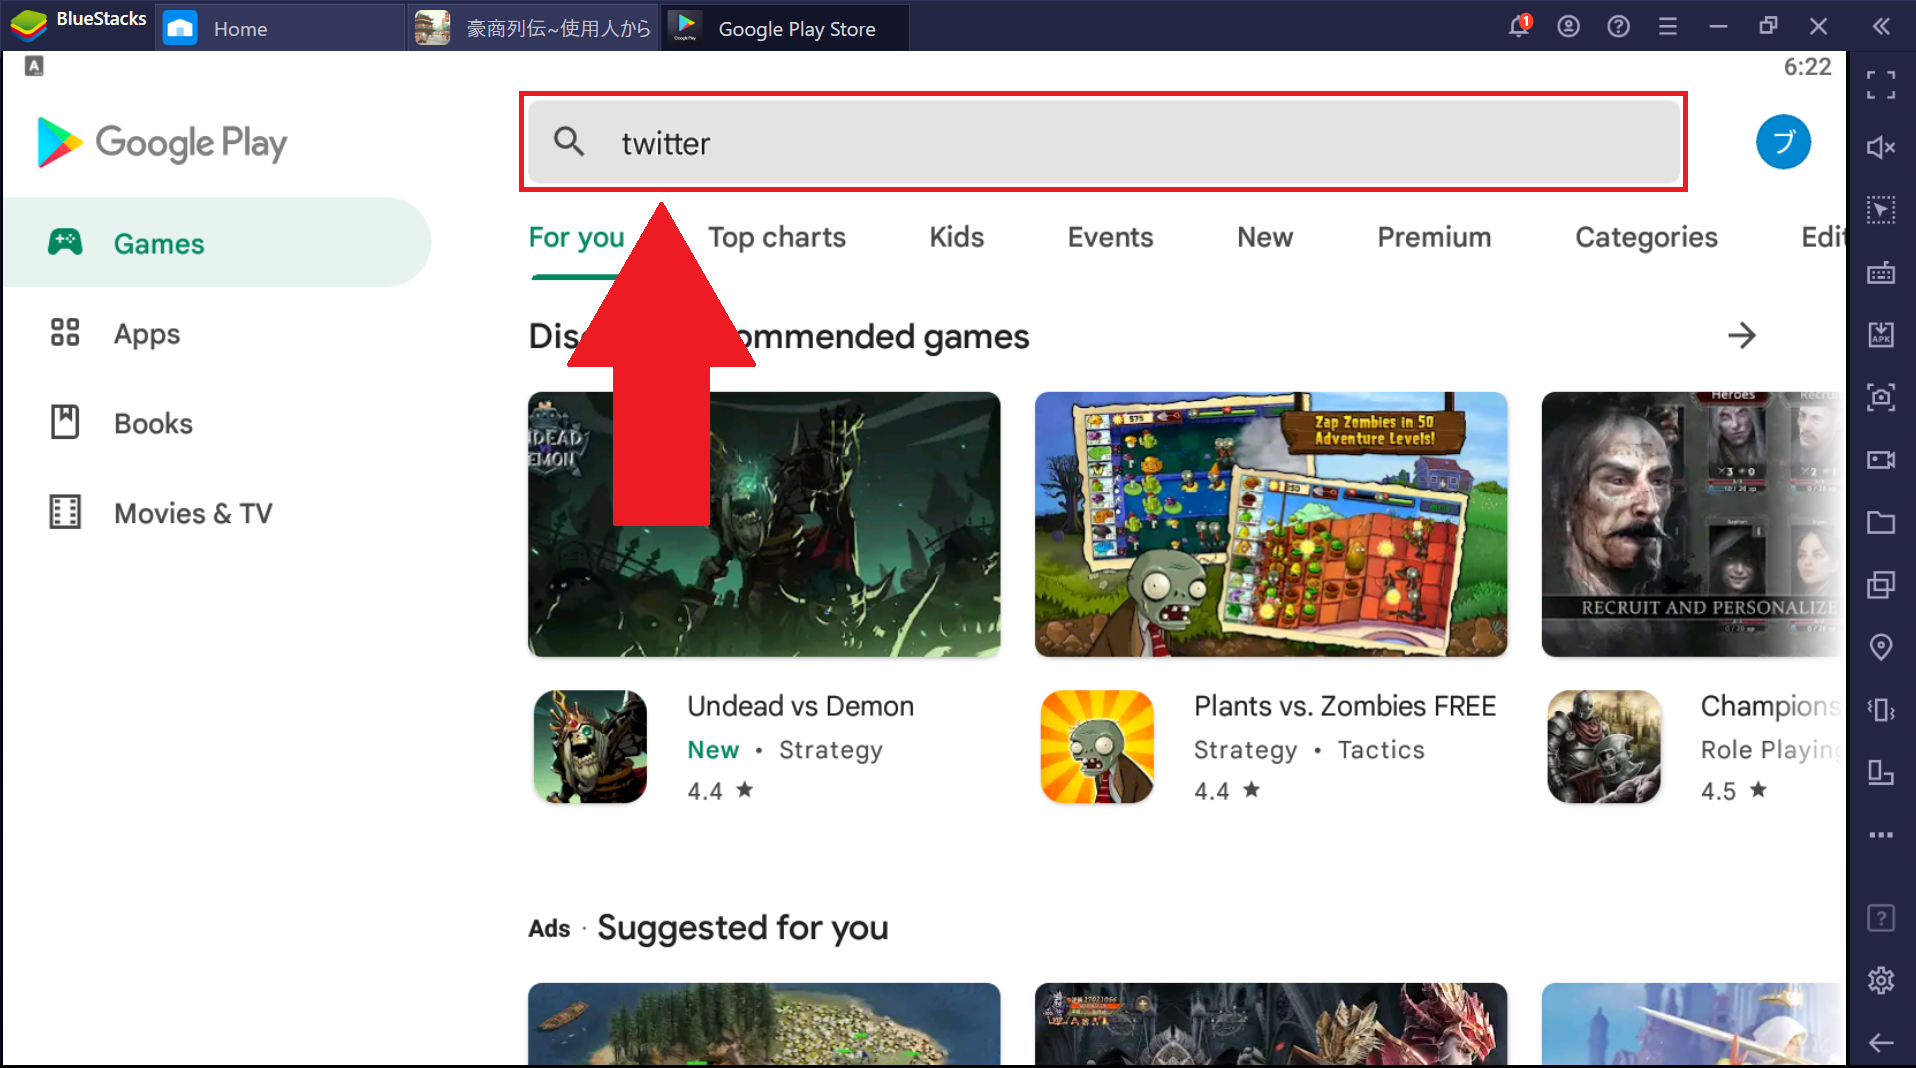Image resolution: width=1916 pixels, height=1068 pixels.
Task: Open the blue account avatar
Action: (x=1783, y=142)
